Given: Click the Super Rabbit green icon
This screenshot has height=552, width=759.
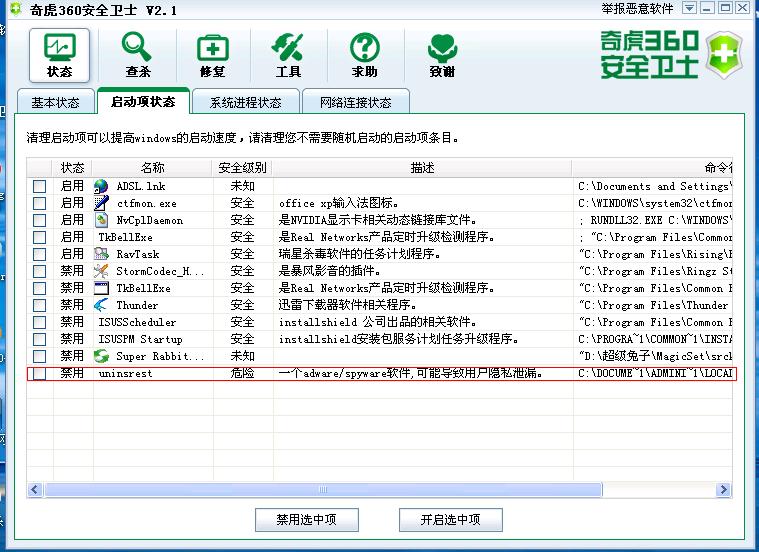Looking at the screenshot, I should 101,356.
